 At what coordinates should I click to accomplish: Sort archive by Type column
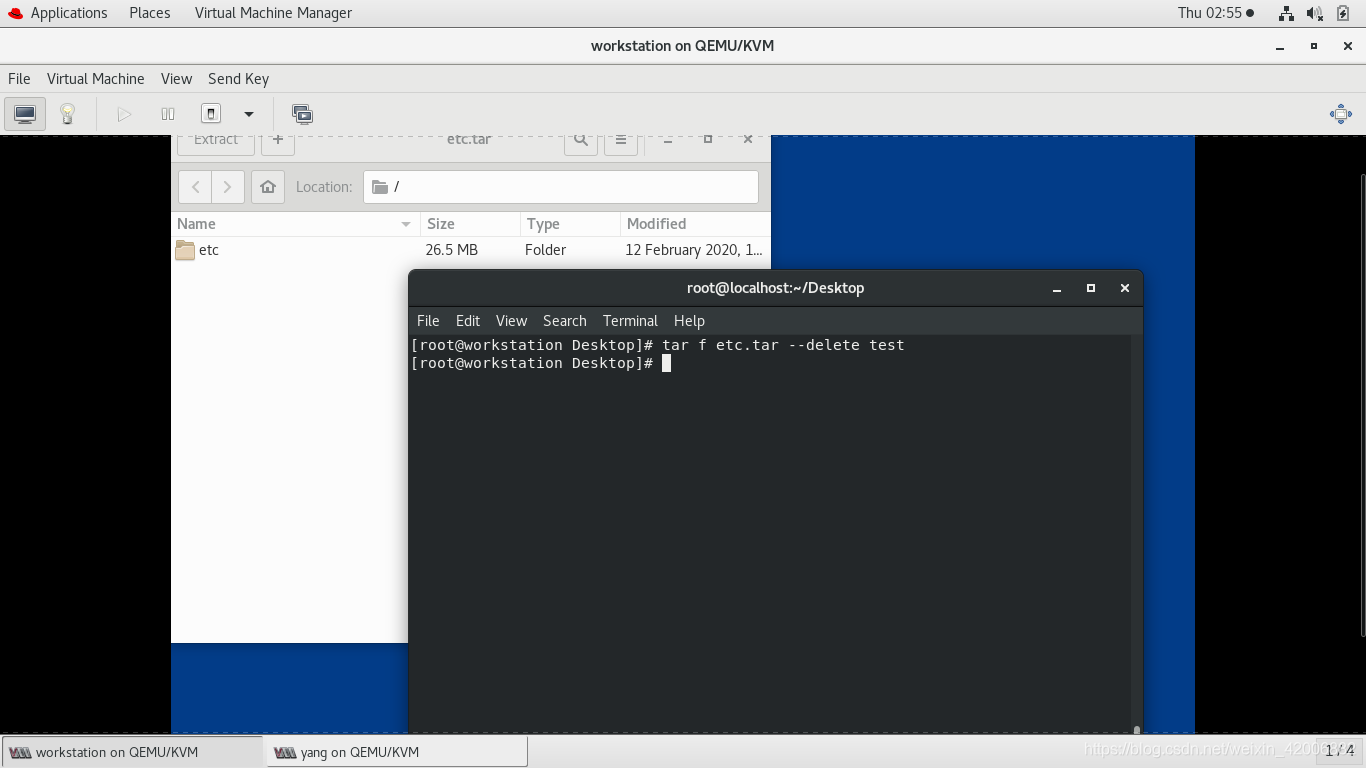(x=570, y=224)
